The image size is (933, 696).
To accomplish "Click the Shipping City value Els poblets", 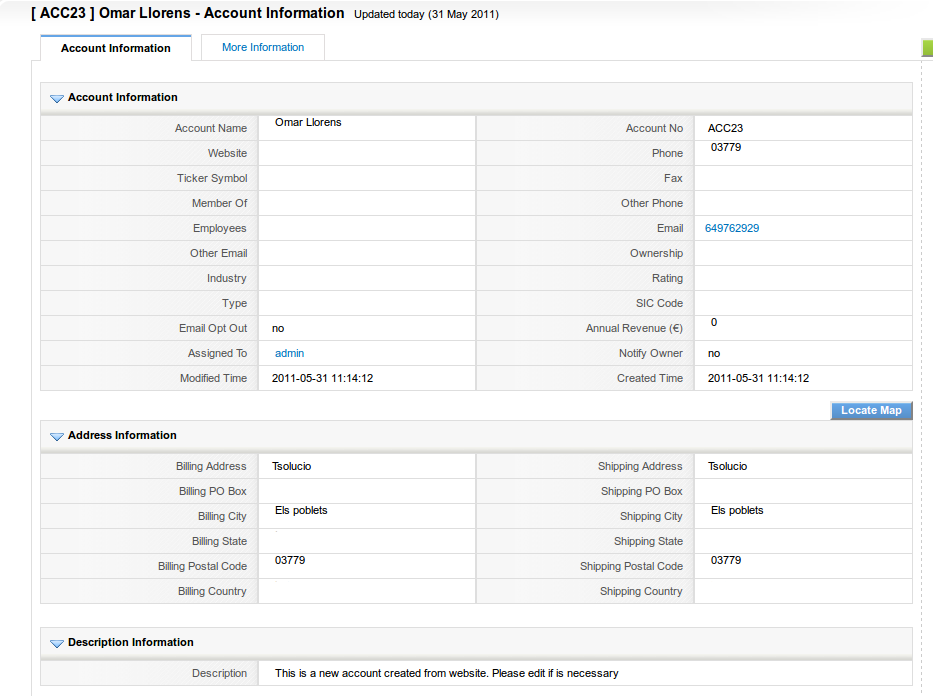I will coord(737,511).
